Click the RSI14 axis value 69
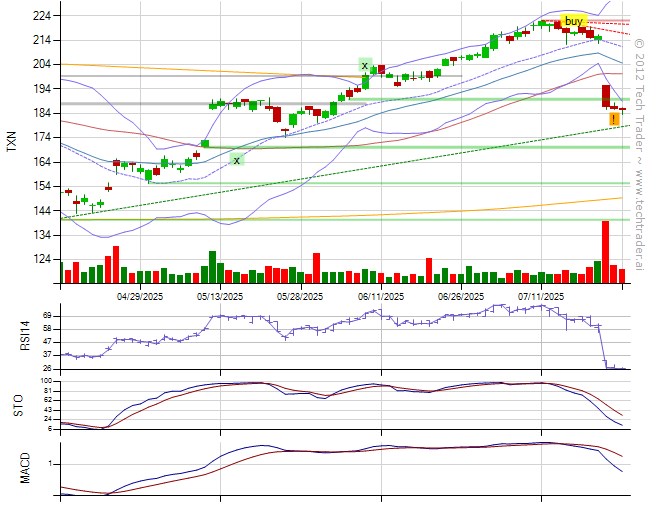 (46, 315)
